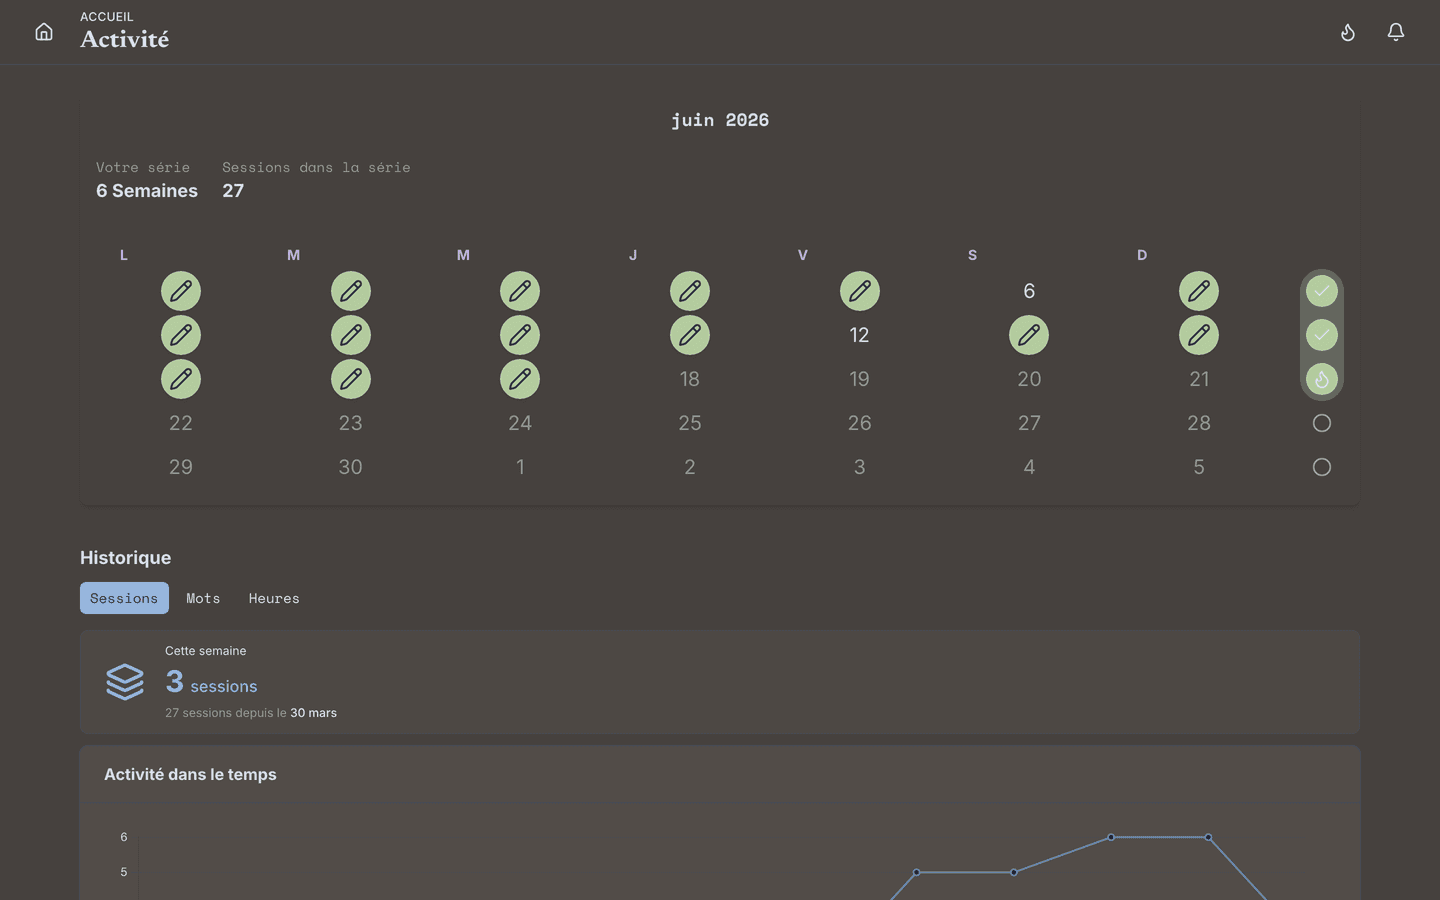Click the first-week Sunday pencil icon

(1199, 291)
